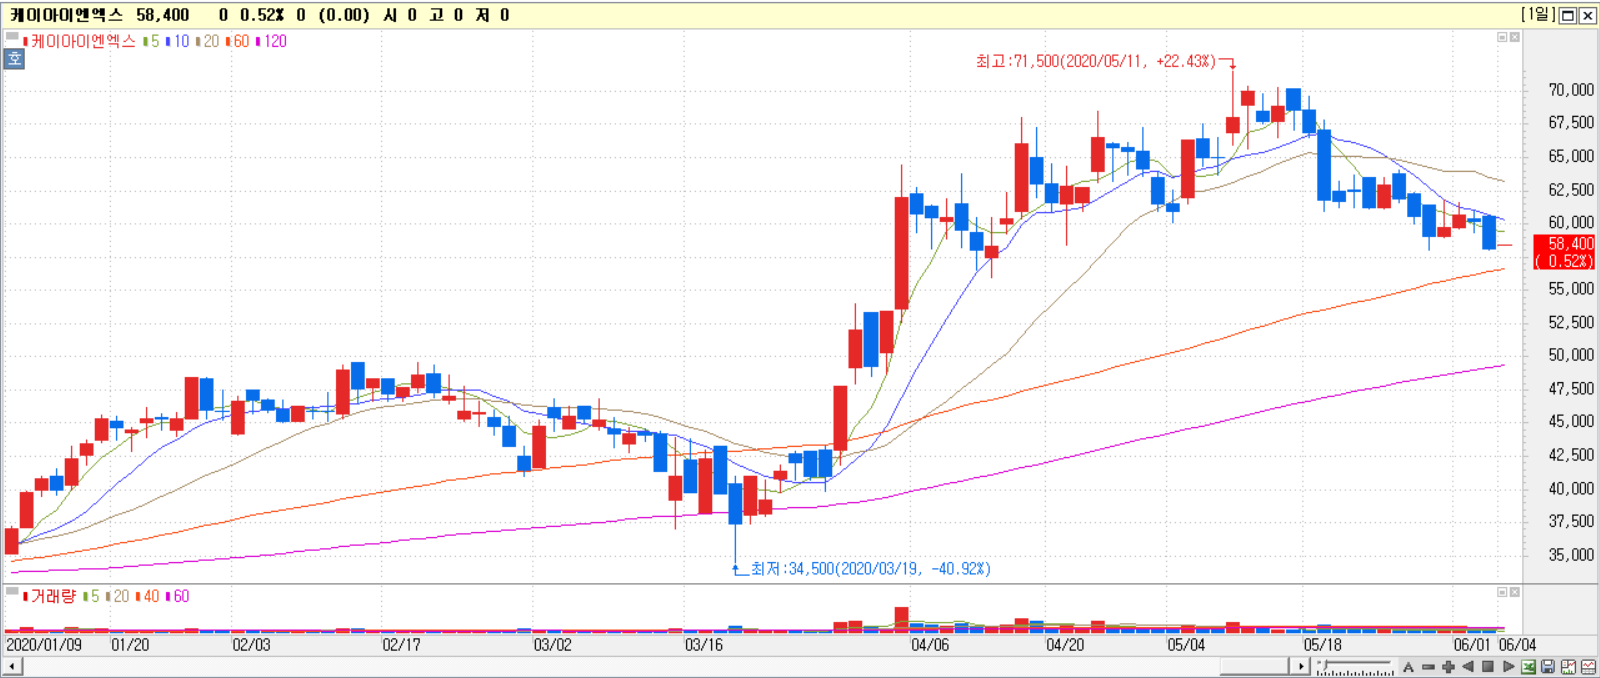Viewport: 1600px width, 678px height.
Task: Click the 최저:34,500 low-price annotation
Action: (870, 568)
